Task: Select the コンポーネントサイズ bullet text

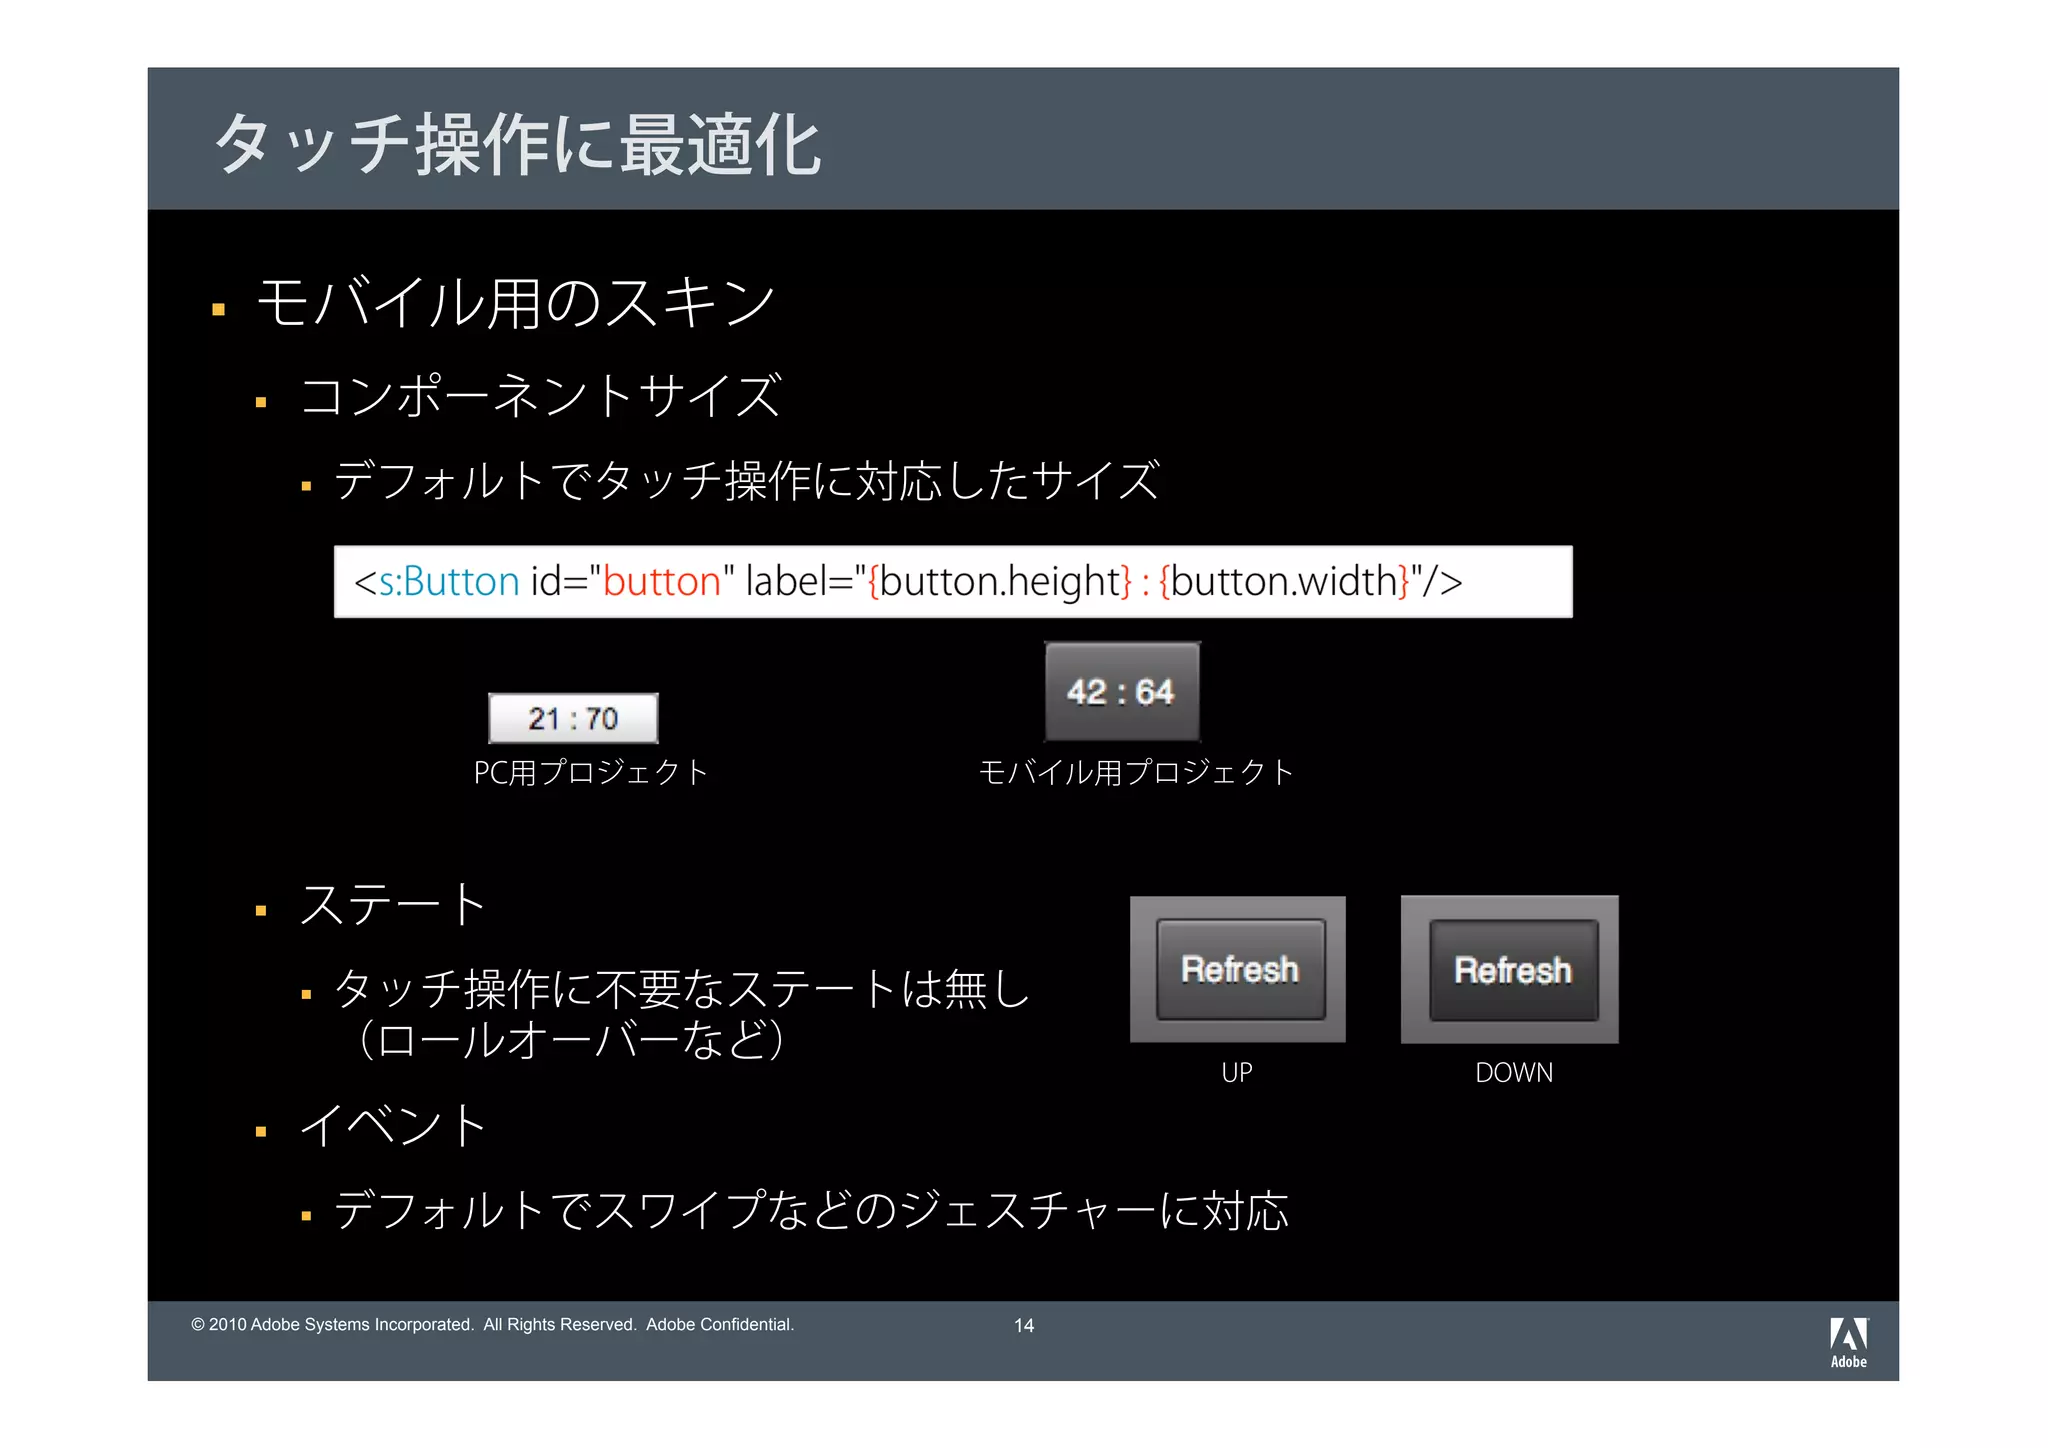Action: (x=540, y=396)
